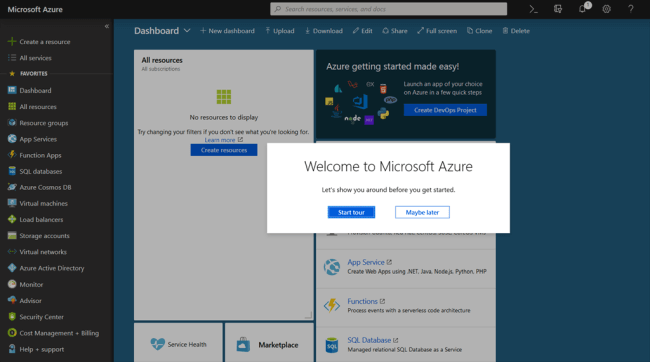Click the Start tour button
This screenshot has height=362, width=650.
point(351,212)
